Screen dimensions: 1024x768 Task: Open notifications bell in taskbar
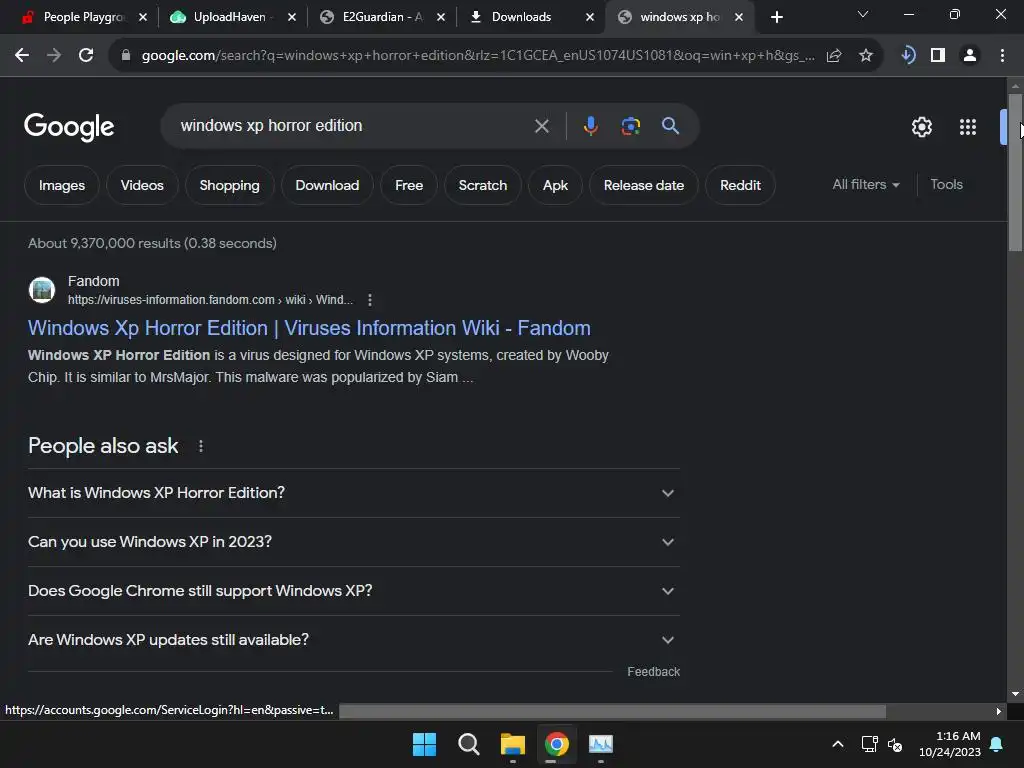click(x=997, y=744)
